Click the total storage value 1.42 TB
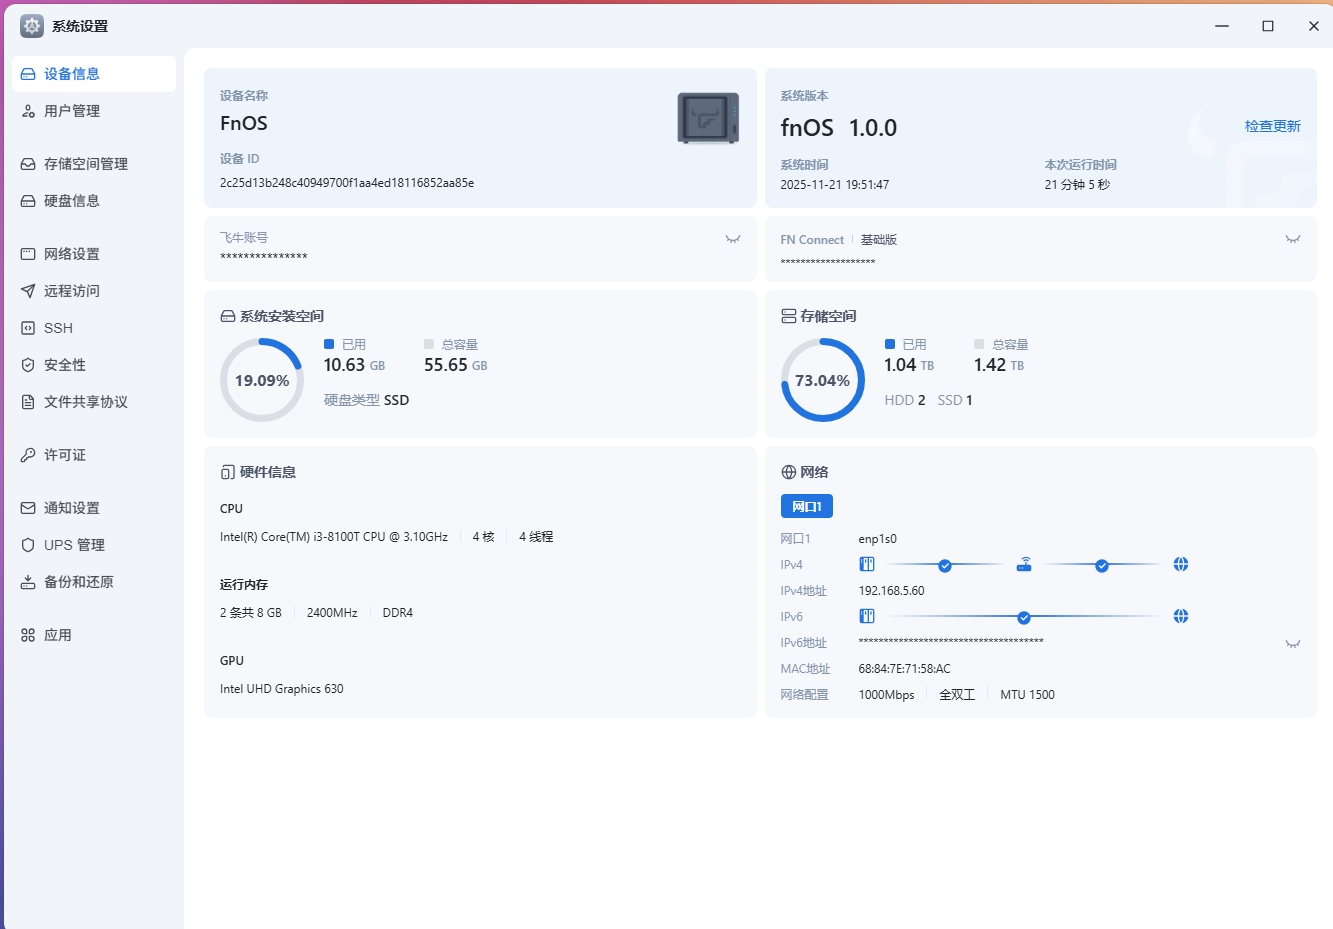 click(999, 365)
